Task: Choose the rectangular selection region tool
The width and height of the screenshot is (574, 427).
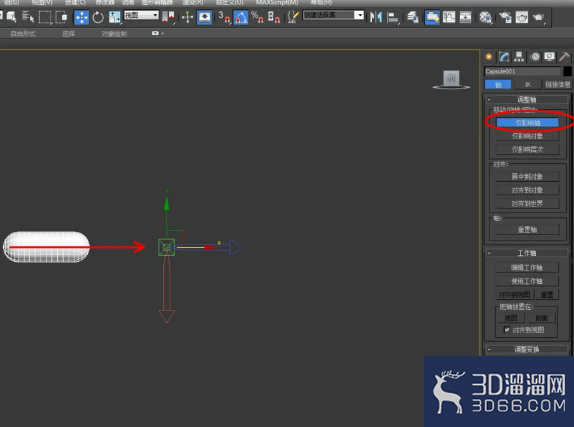Action: (45, 17)
